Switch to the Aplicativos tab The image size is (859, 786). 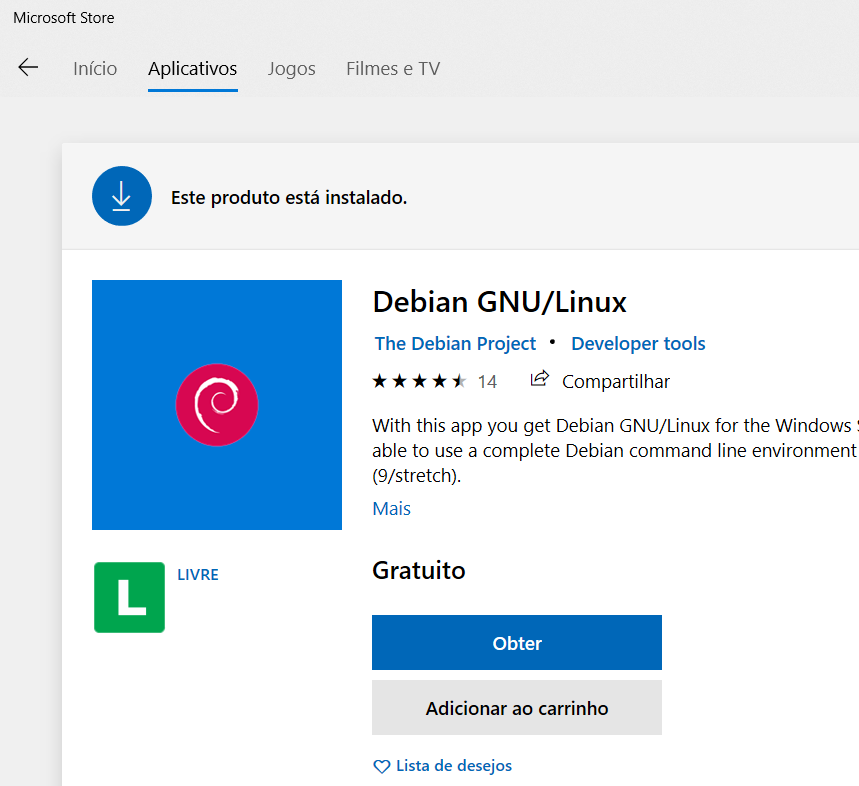point(192,68)
